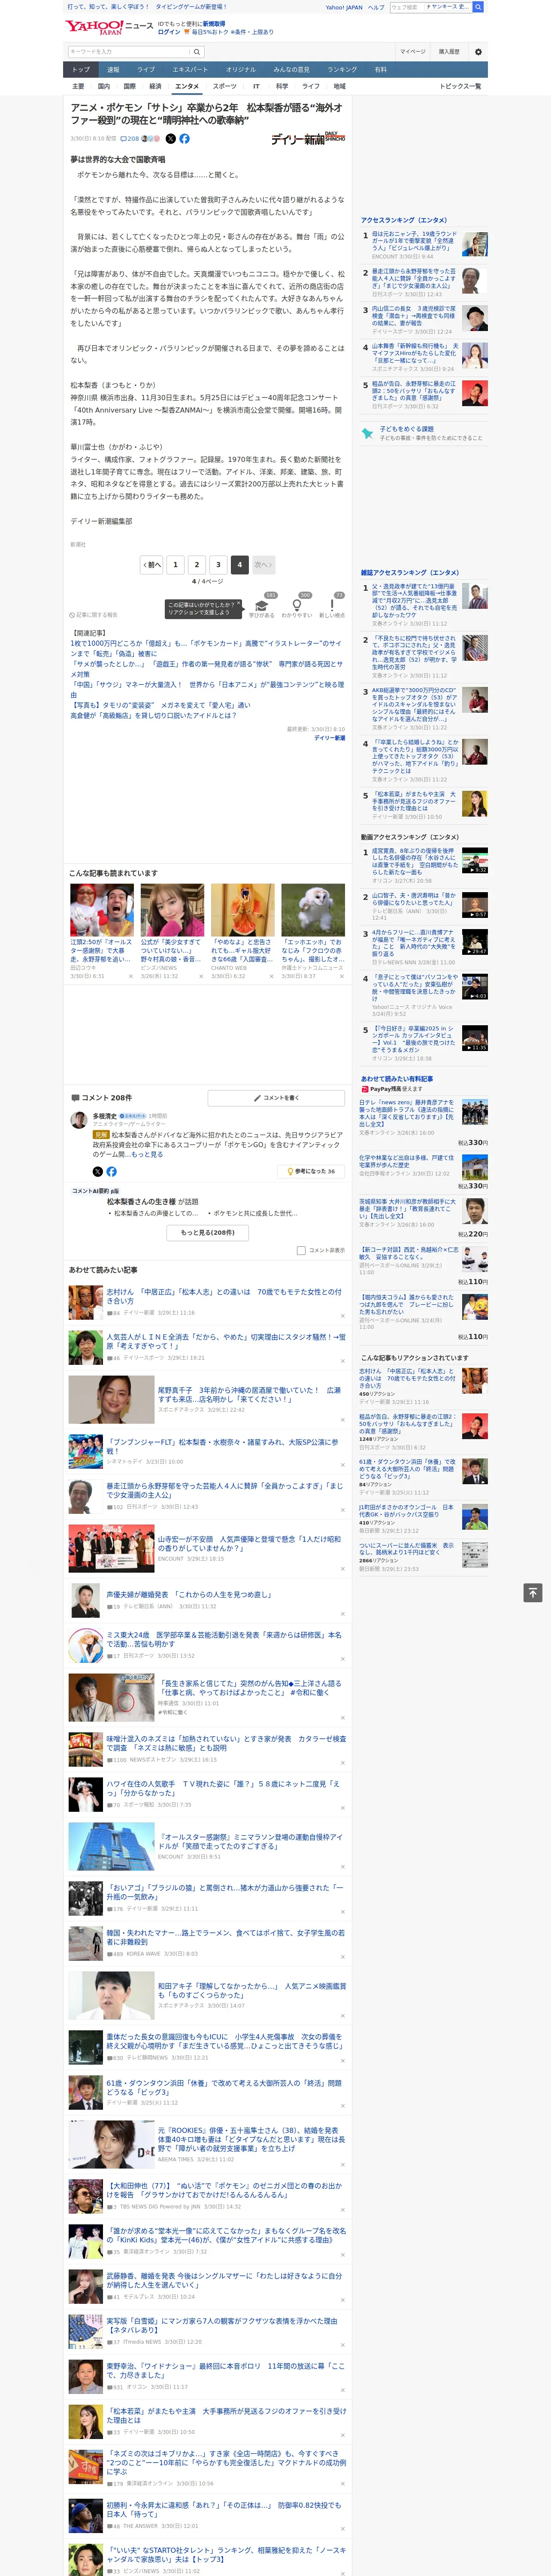Go to previous page with 前へ

click(152, 564)
